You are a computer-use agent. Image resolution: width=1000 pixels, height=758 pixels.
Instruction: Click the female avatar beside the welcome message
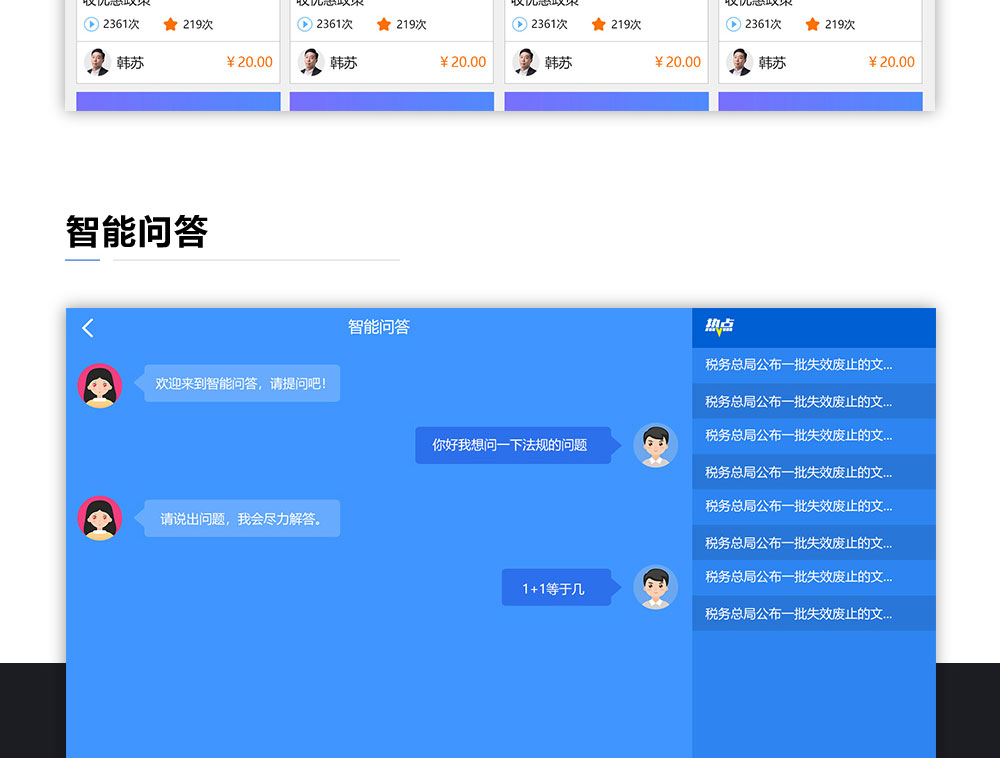(100, 385)
